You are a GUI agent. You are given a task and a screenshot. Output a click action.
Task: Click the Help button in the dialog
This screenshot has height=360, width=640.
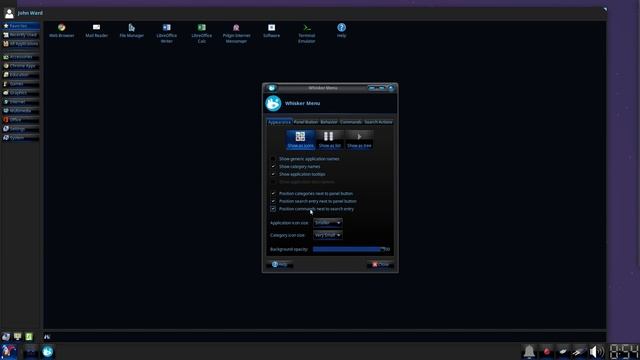click(280, 264)
